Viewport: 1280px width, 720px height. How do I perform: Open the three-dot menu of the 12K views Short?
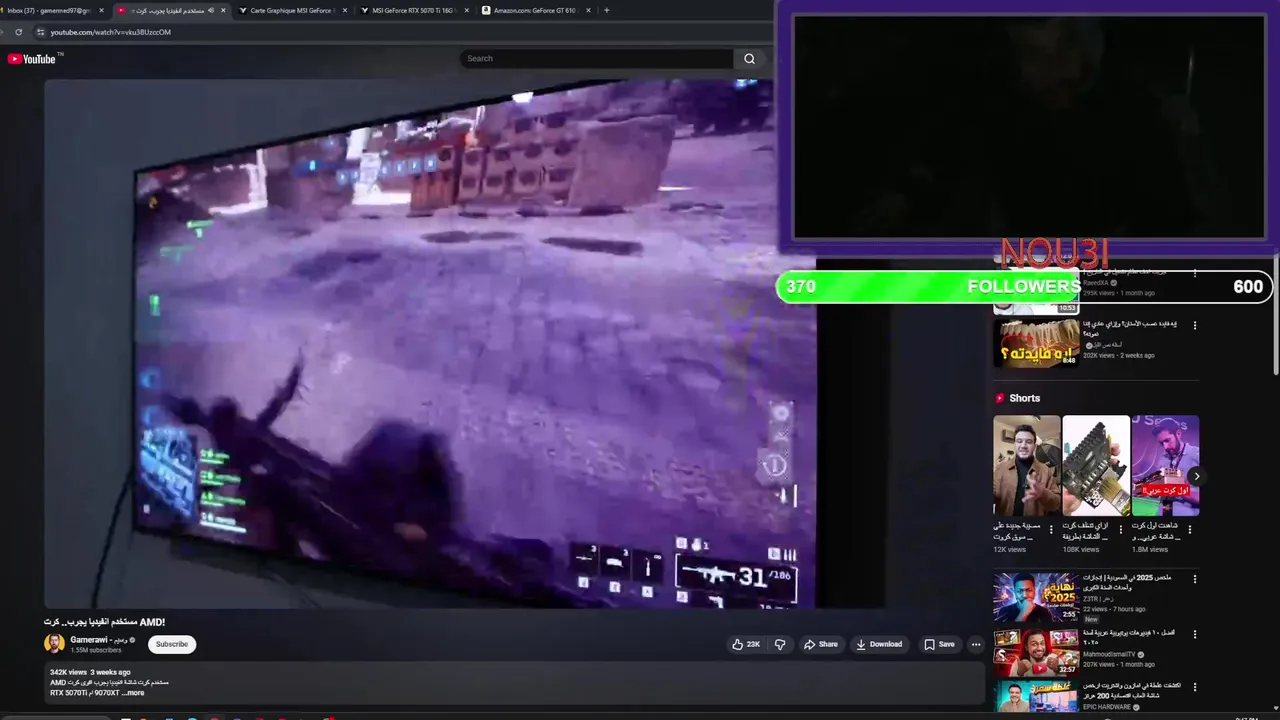point(1051,530)
